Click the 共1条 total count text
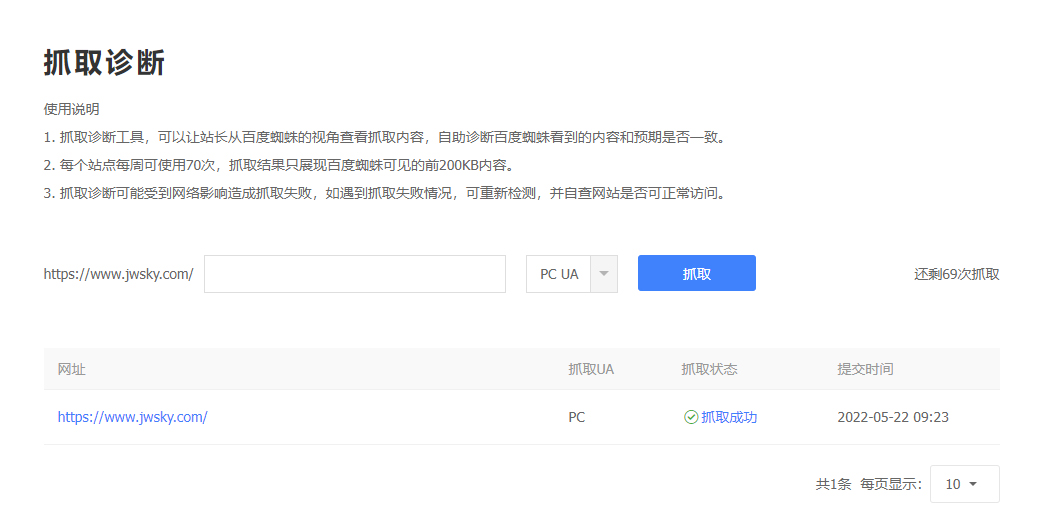The image size is (1046, 520). [833, 484]
